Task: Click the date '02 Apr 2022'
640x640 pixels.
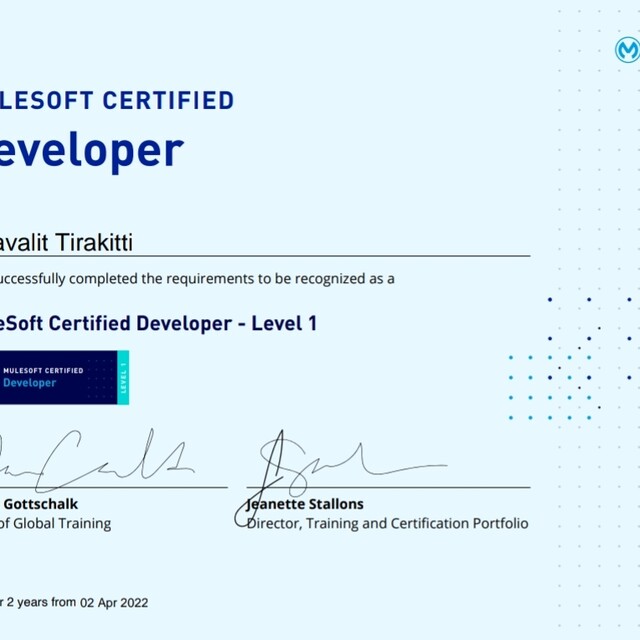Action: (x=114, y=602)
